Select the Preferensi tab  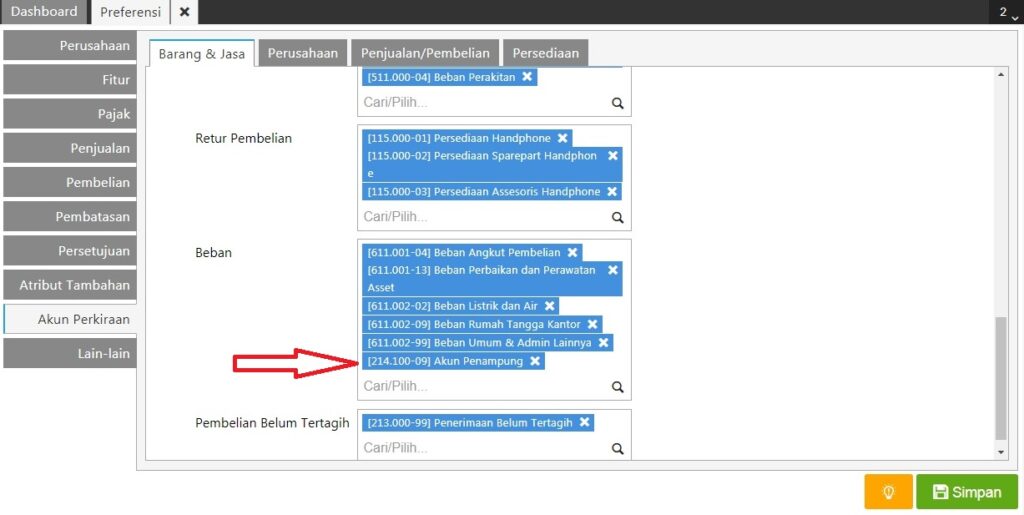click(x=130, y=12)
